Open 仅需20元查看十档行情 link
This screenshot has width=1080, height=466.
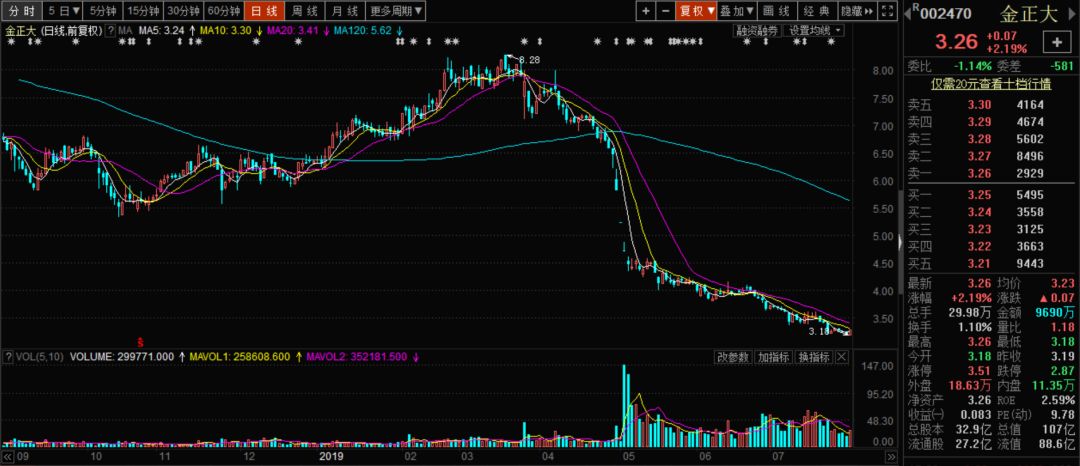(991, 84)
